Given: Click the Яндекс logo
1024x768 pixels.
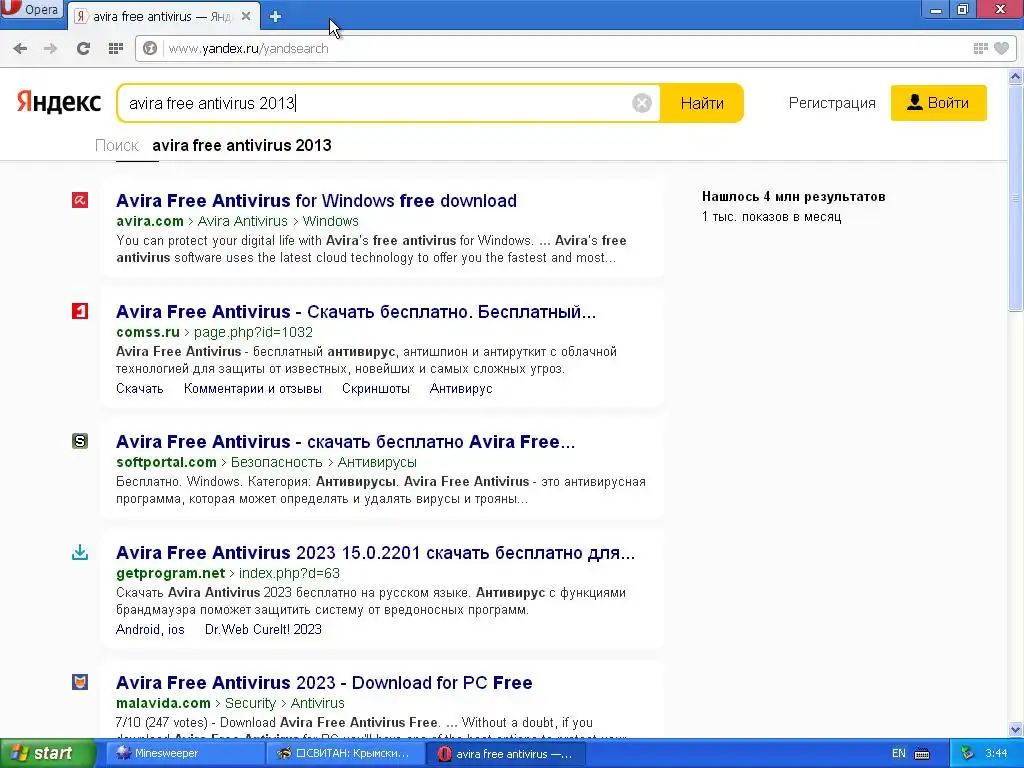Looking at the screenshot, I should tap(59, 103).
